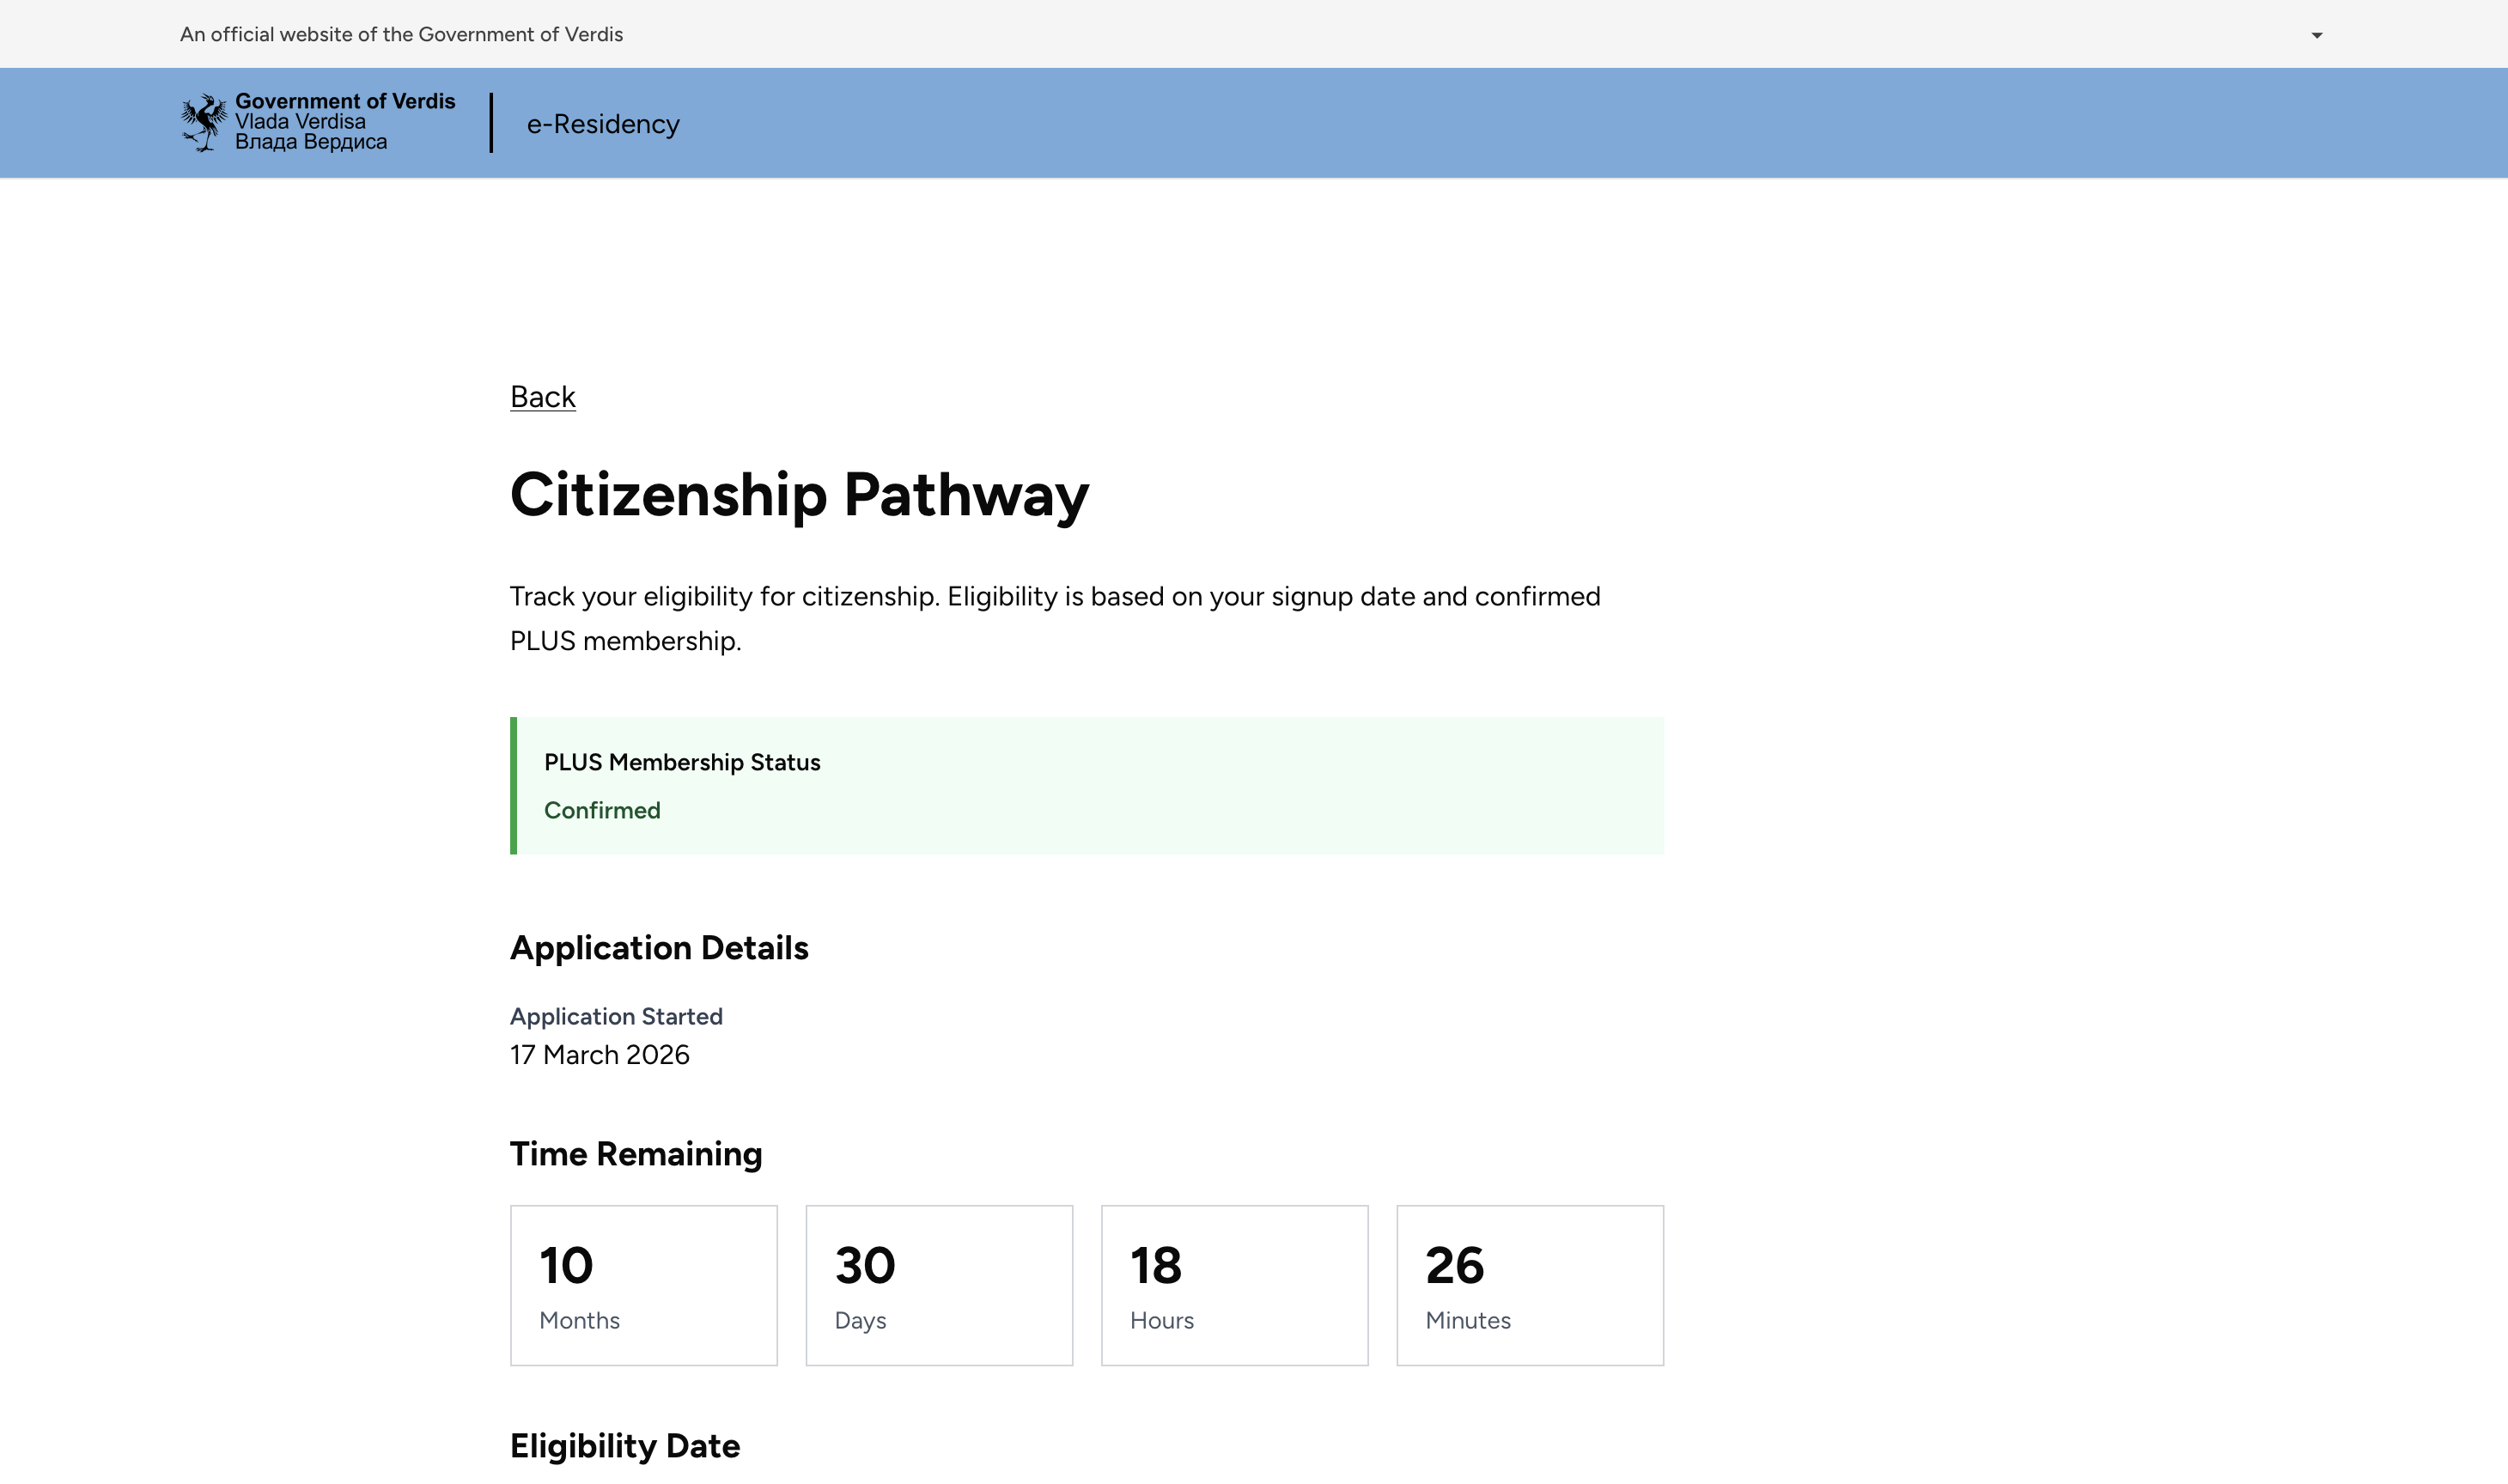
Task: Click the 18 Hours countdown box
Action: point(1233,1284)
